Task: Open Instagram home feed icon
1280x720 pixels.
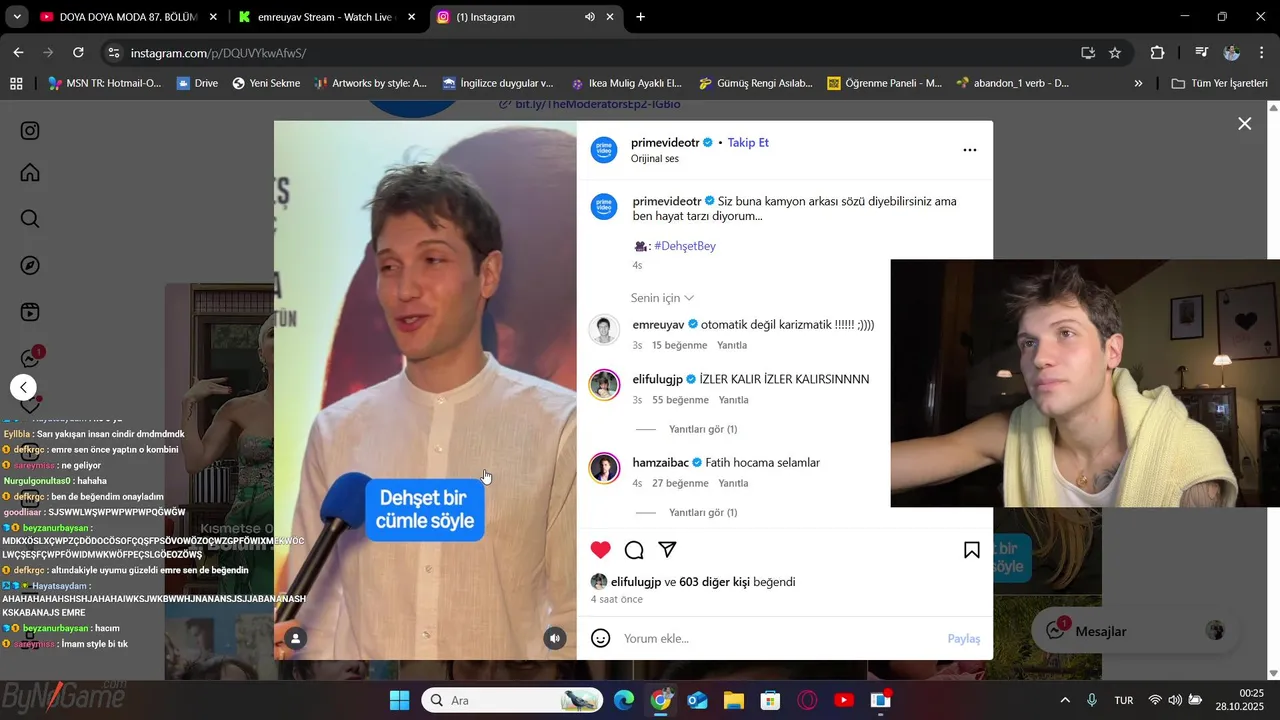Action: pos(30,173)
